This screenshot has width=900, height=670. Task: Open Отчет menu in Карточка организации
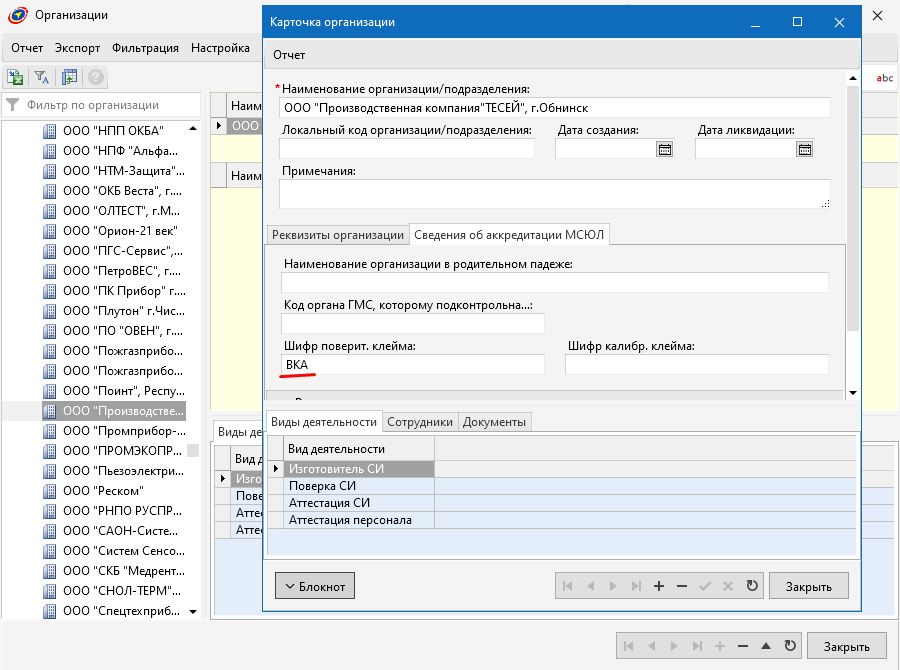289,55
